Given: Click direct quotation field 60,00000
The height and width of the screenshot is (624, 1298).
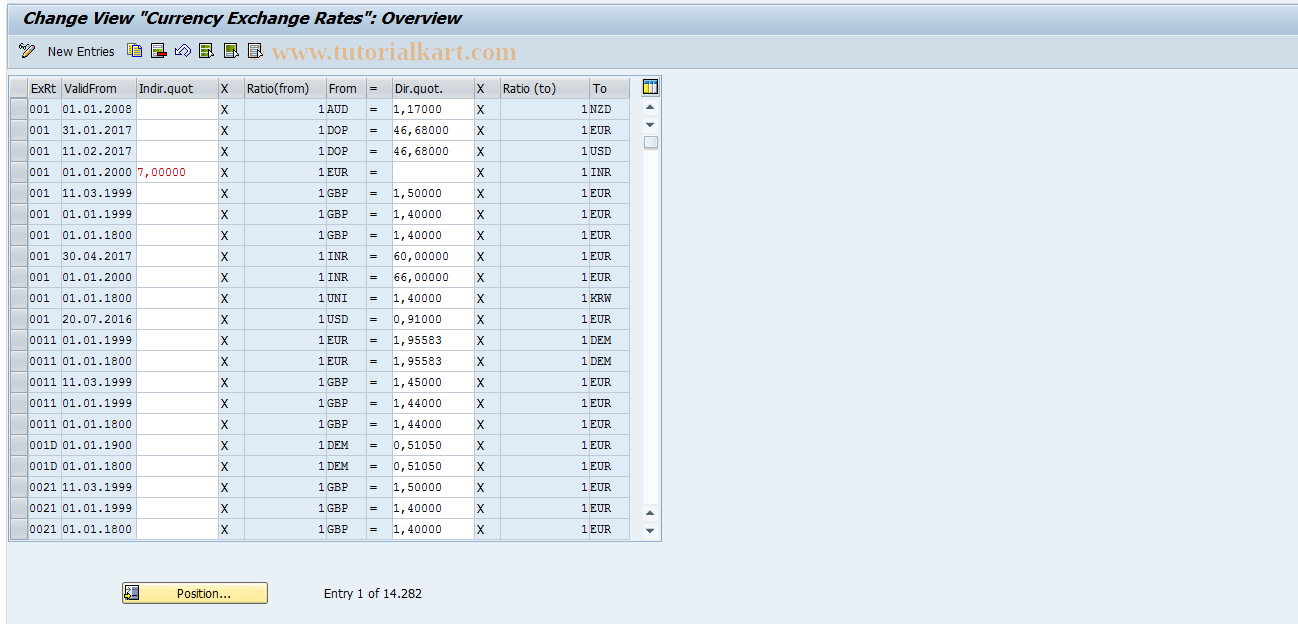Looking at the screenshot, I should (432, 256).
